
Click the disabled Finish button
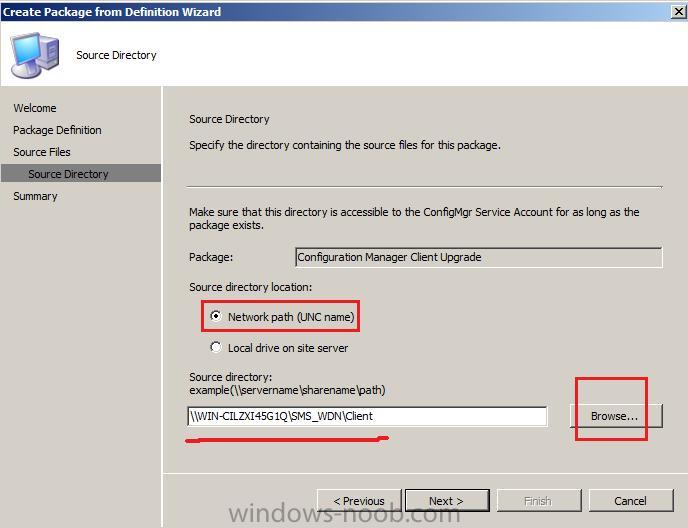click(538, 501)
